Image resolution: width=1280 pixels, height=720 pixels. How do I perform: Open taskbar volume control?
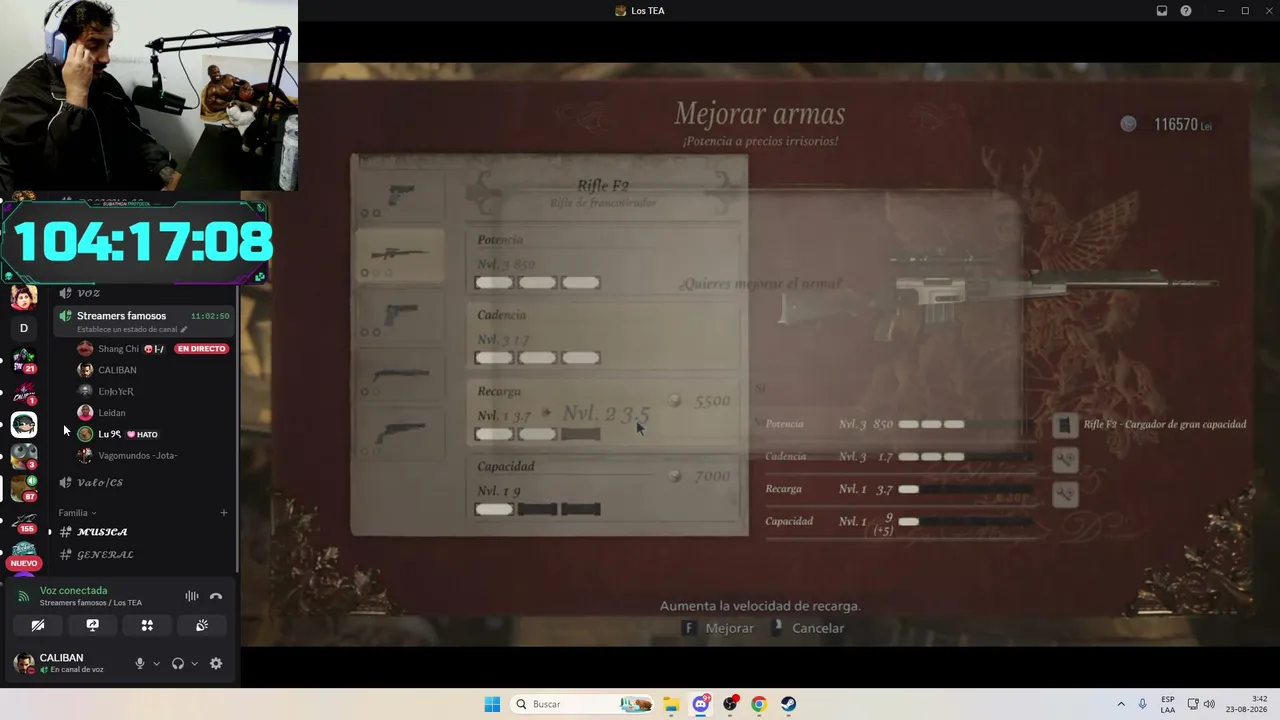click(x=1209, y=704)
